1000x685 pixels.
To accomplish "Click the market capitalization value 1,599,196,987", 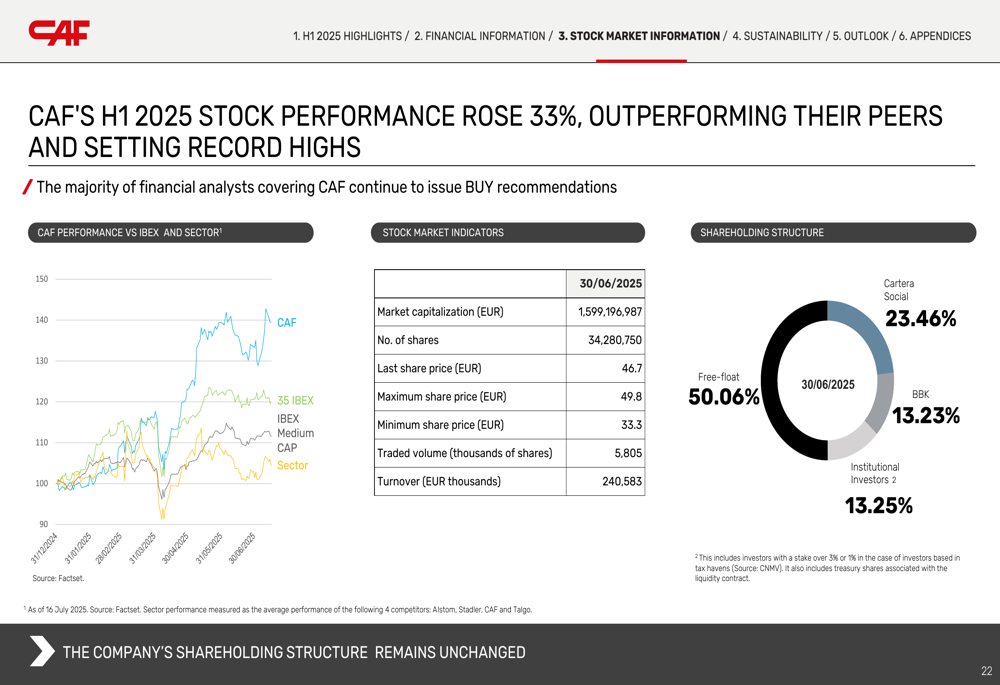I will coord(610,312).
